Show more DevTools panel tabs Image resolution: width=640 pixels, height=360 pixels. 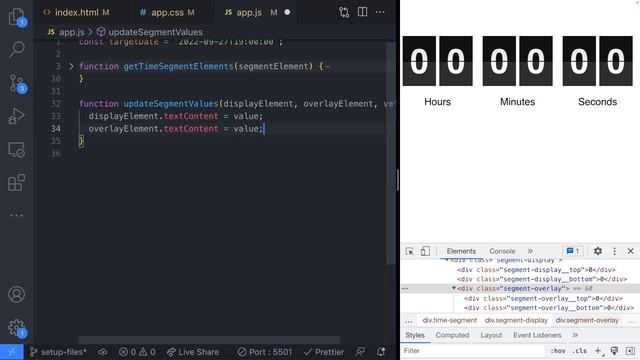[x=530, y=251]
